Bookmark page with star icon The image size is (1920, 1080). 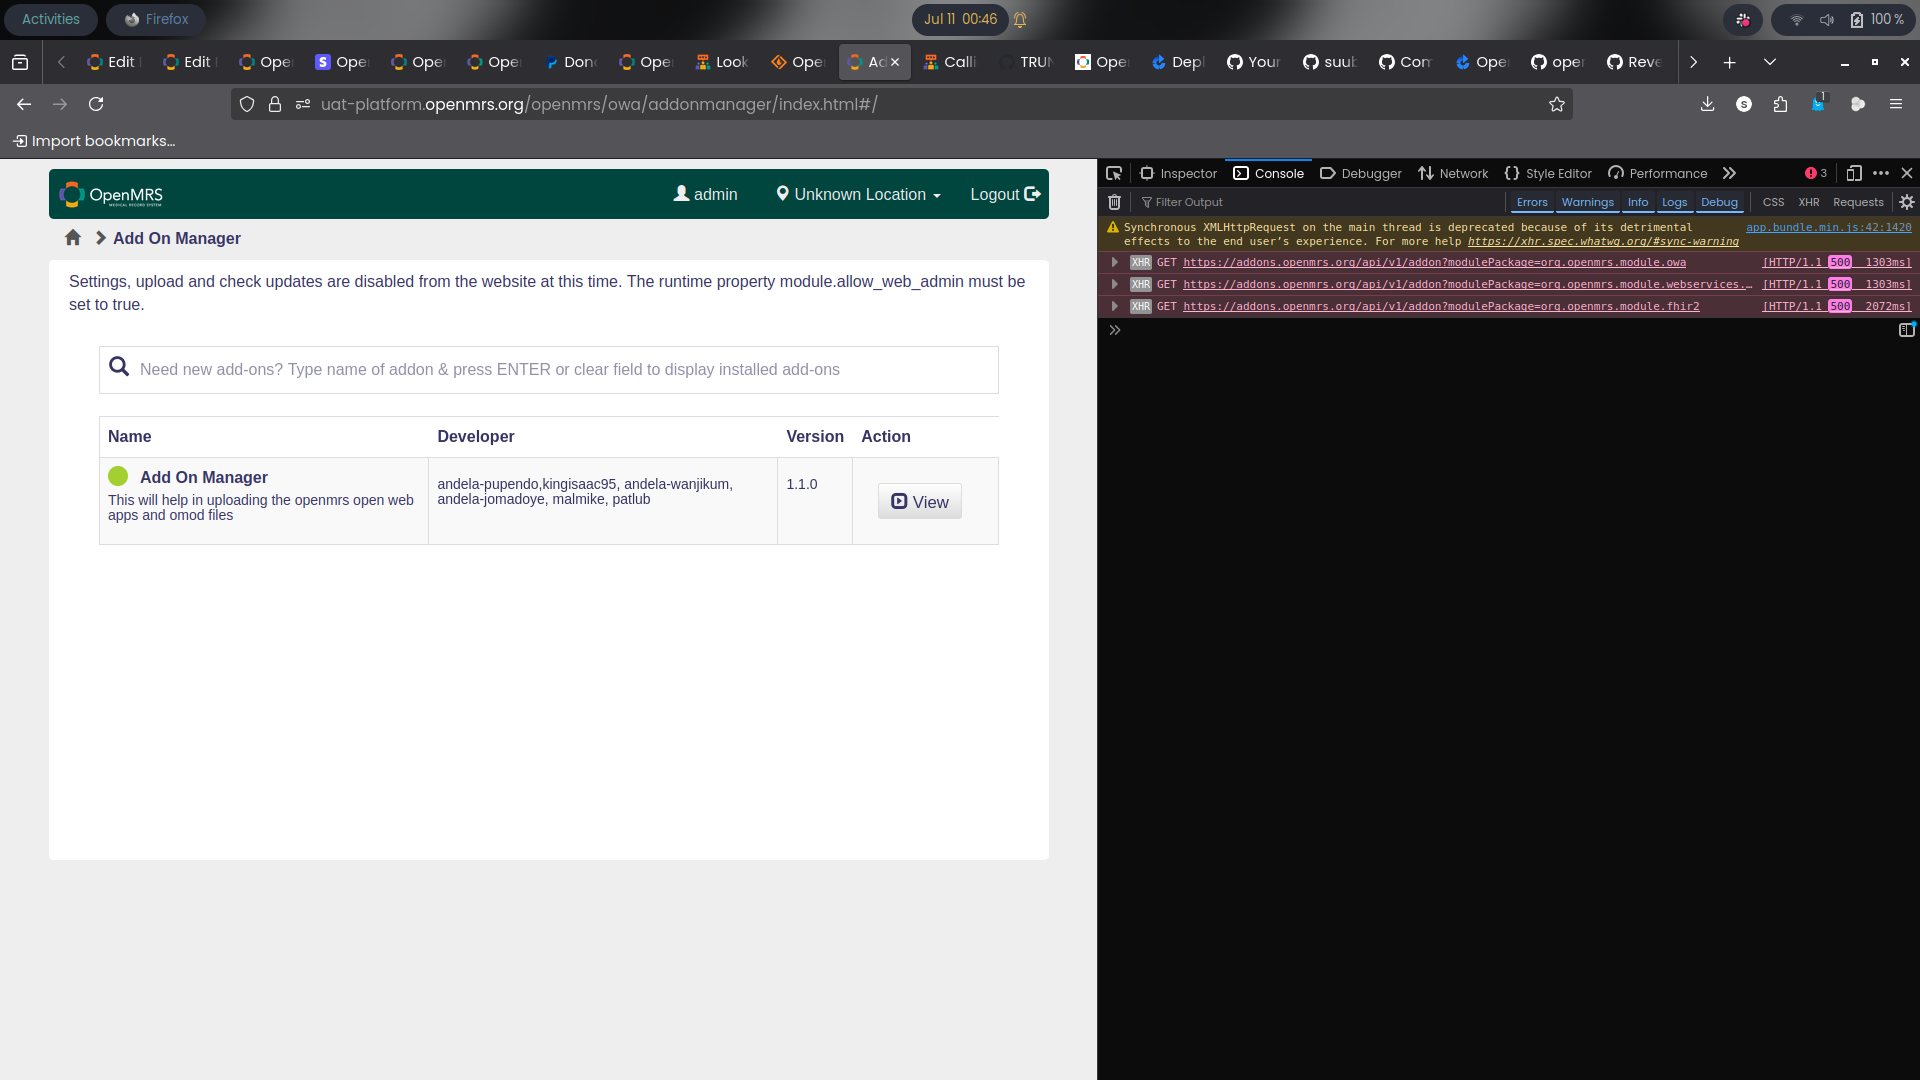[1557, 104]
